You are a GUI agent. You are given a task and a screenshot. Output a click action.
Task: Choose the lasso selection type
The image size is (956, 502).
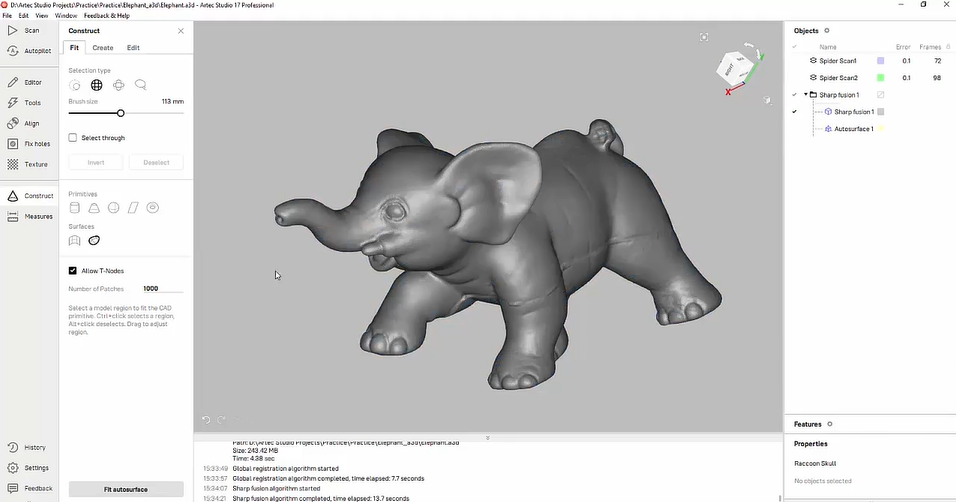point(140,85)
